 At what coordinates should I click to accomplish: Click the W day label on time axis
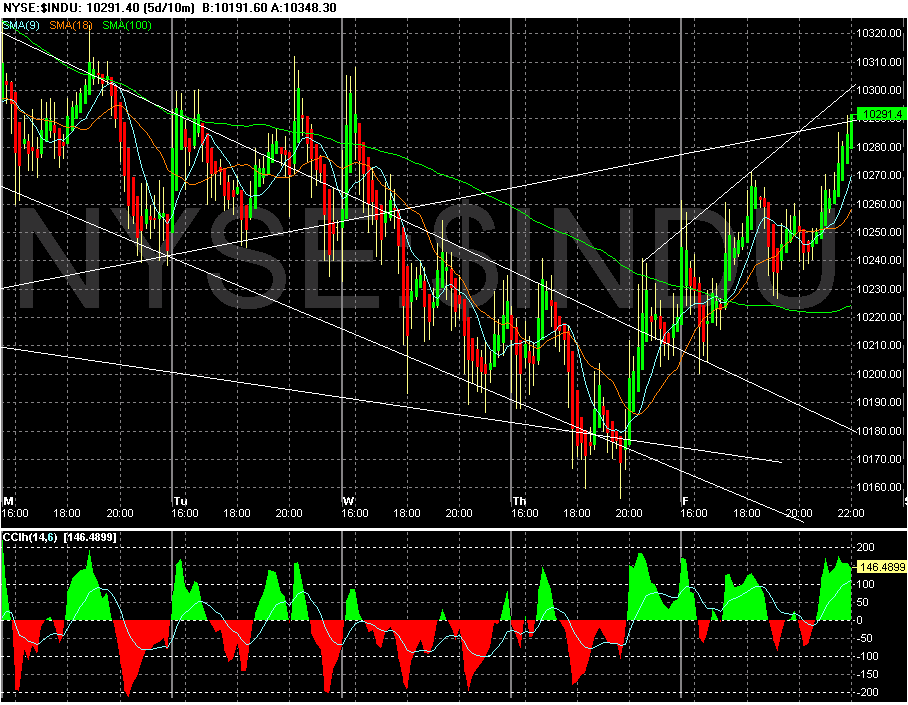click(348, 501)
